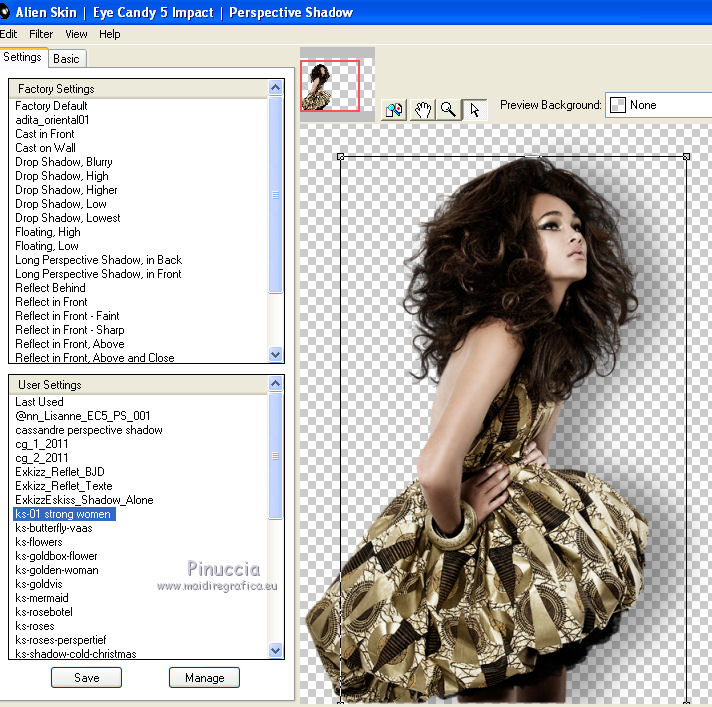Select the 'Drop Shadow, Blurry' factory preset
Image resolution: width=712 pixels, height=707 pixels.
click(64, 162)
